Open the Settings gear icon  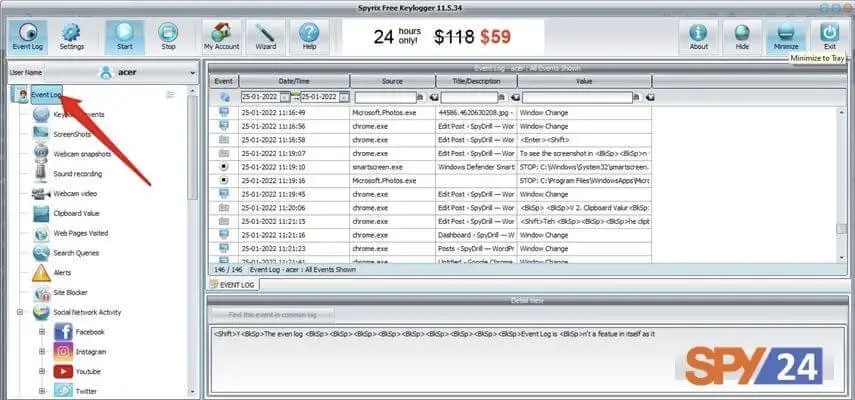(71, 37)
